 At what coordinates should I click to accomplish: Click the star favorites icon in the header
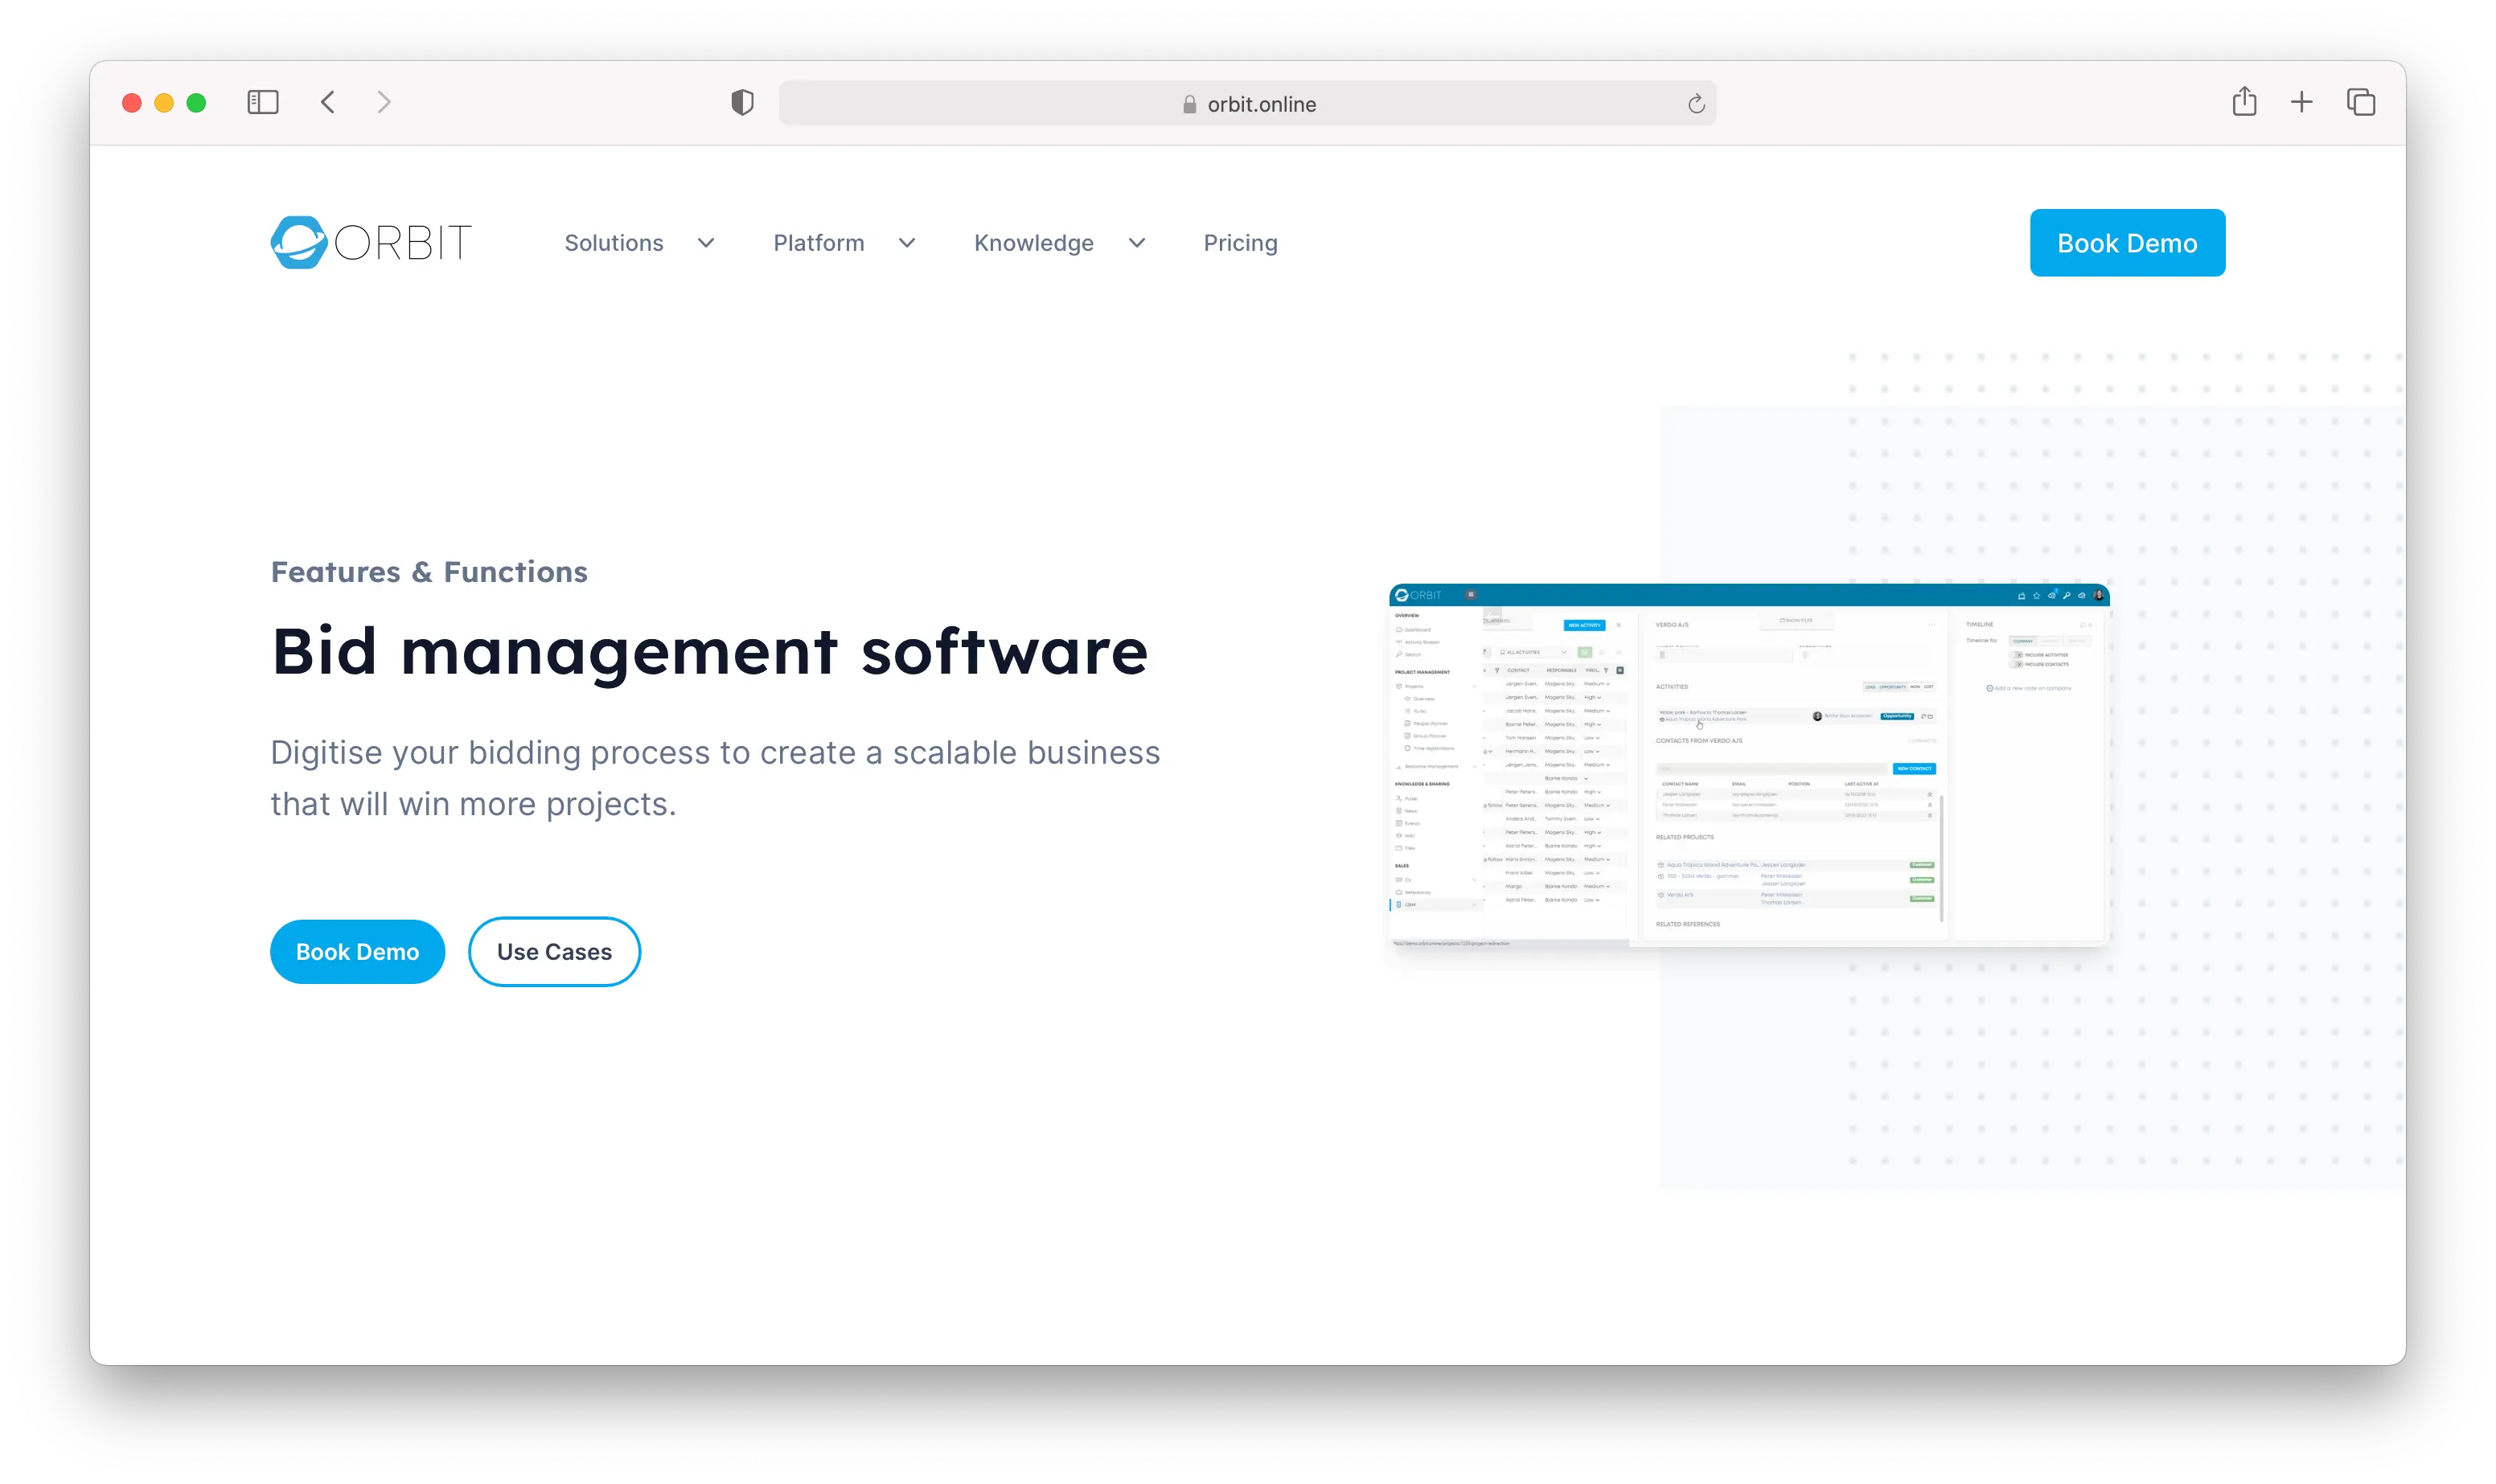(x=2037, y=596)
